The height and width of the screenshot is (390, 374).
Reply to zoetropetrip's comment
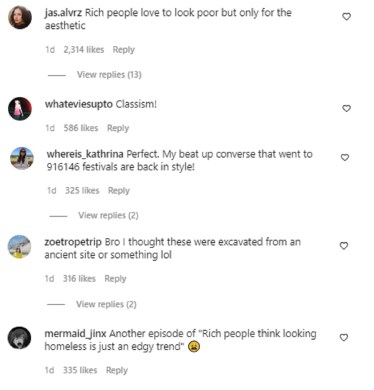point(115,278)
